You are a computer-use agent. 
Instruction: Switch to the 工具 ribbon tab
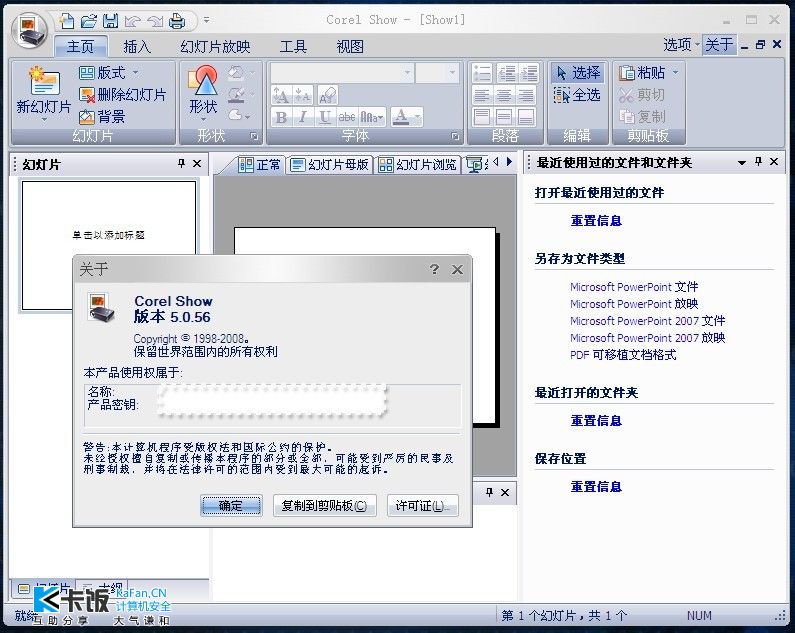[293, 47]
